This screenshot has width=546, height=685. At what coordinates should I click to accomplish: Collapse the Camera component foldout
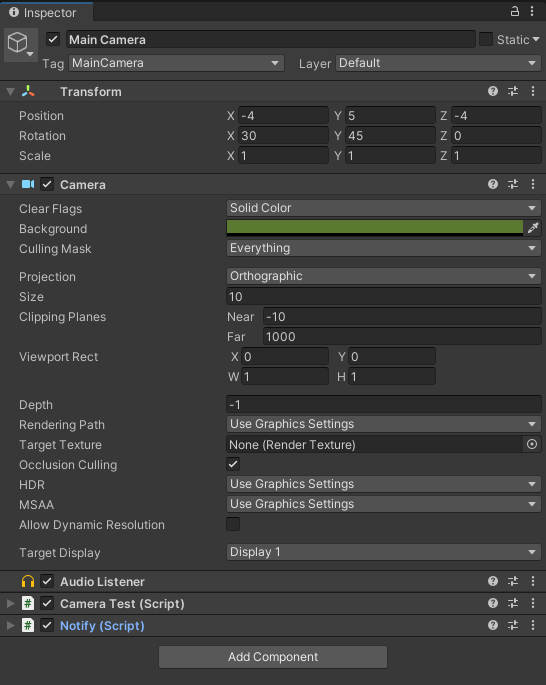click(x=10, y=185)
